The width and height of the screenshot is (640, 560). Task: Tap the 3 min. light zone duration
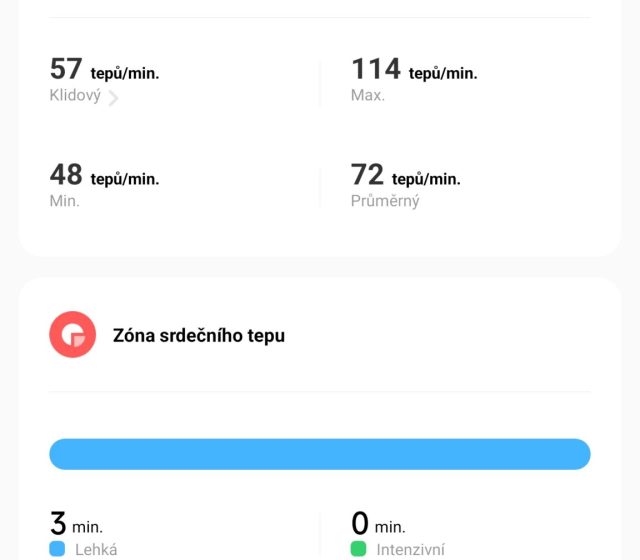pyautogui.click(x=76, y=524)
